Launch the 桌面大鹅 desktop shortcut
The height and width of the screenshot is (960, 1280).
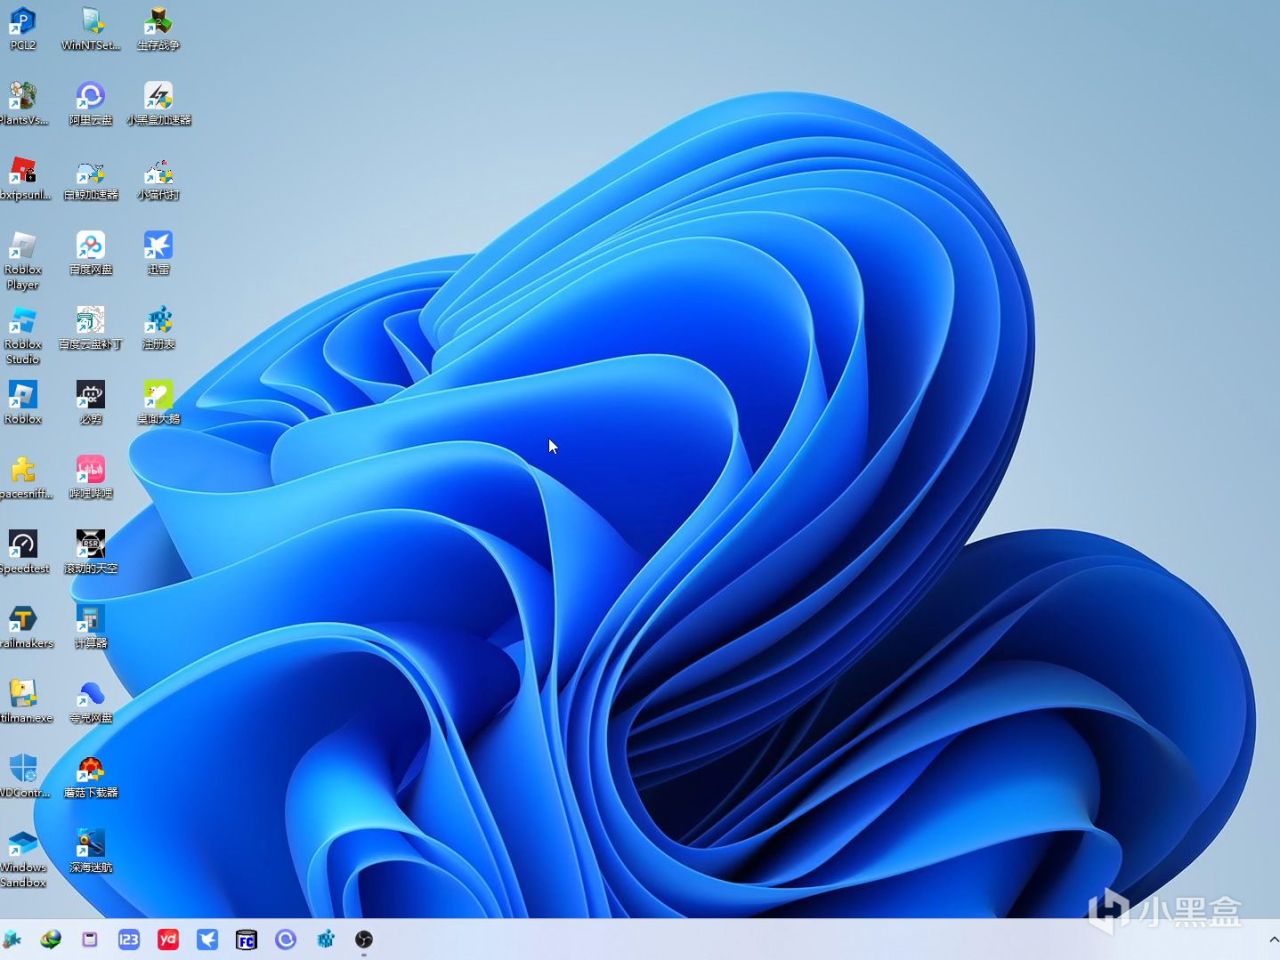point(158,402)
